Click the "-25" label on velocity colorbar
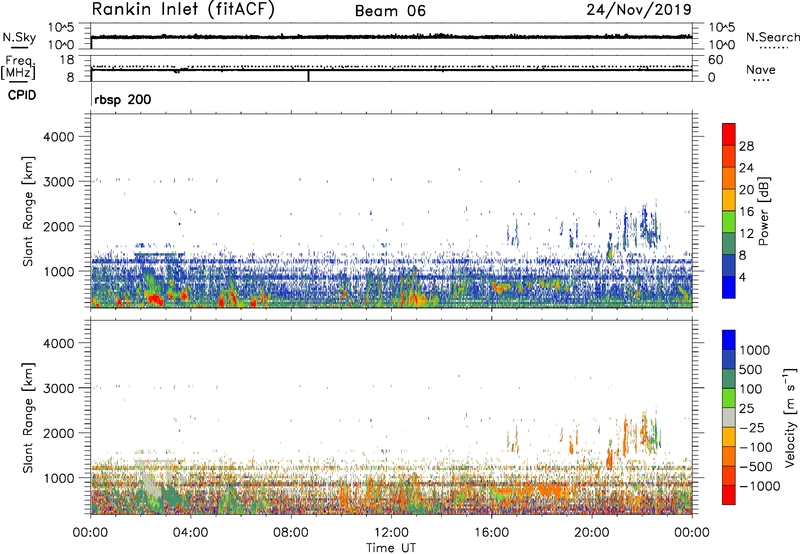Screen dimensions: 800x554 (752, 428)
